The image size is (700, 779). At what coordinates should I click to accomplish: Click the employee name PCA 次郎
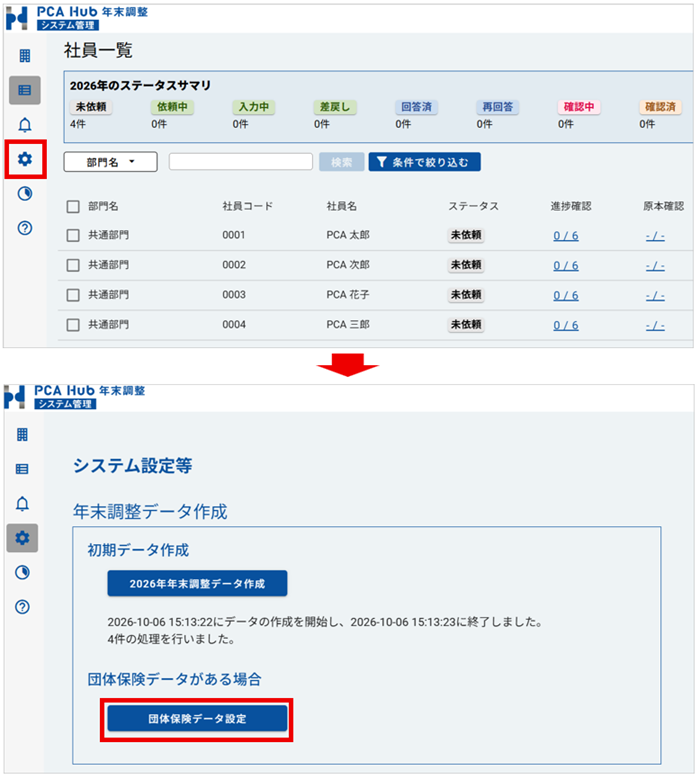pos(348,265)
